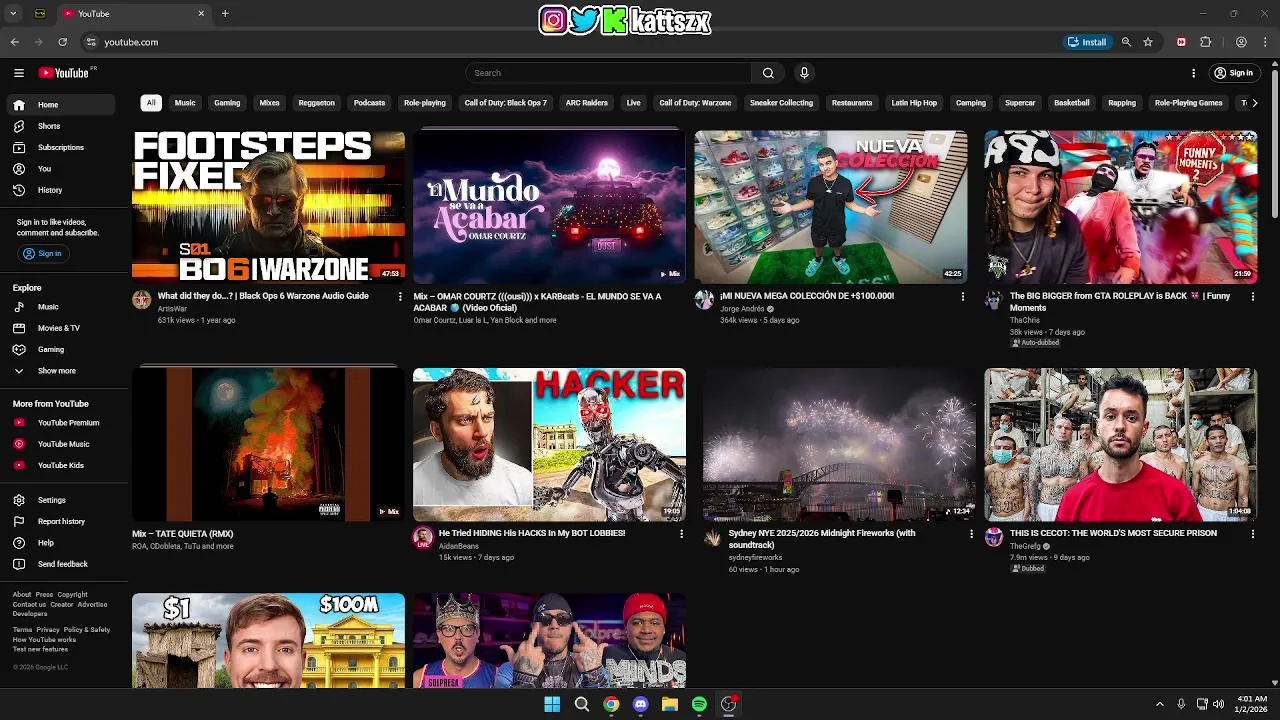The width and height of the screenshot is (1280, 720).
Task: Open options for THIS IS CECOT video
Action: point(1252,534)
